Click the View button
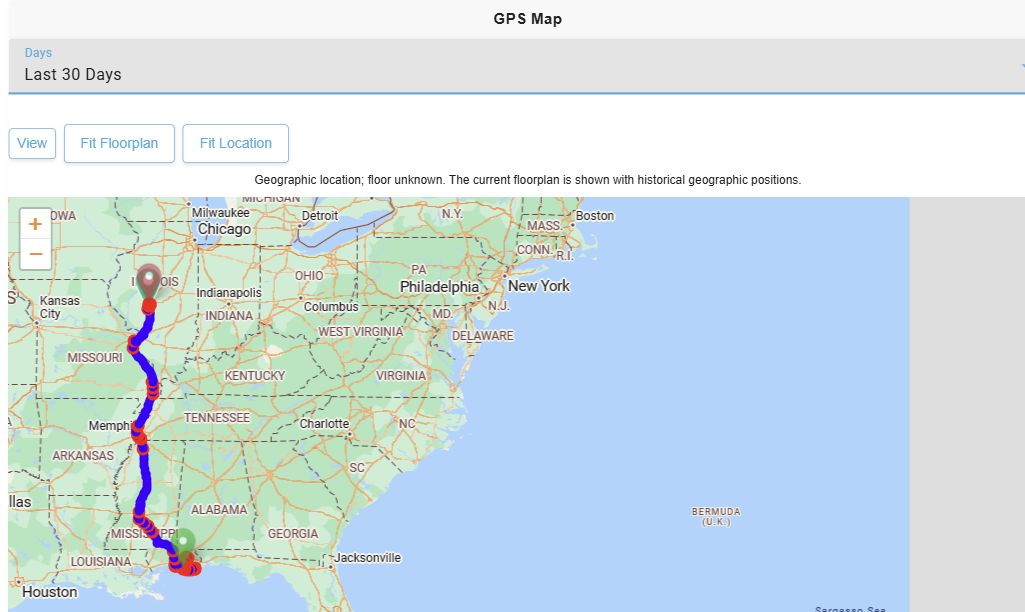1025x612 pixels. point(32,143)
